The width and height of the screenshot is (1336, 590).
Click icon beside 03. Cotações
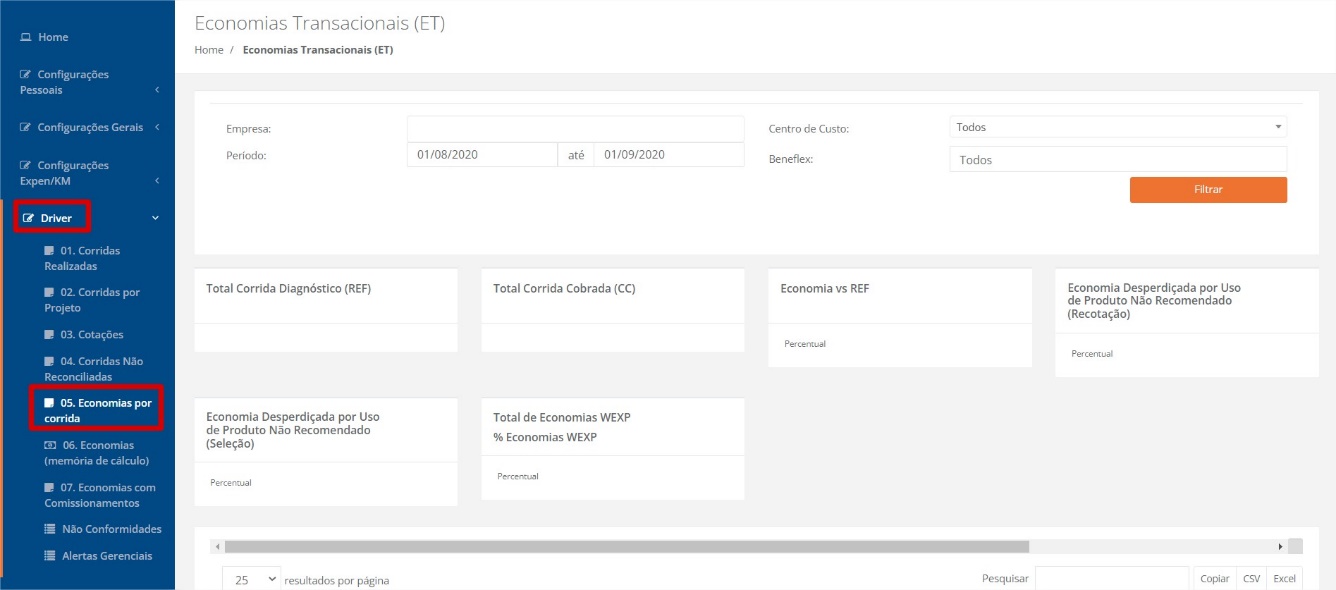click(50, 335)
